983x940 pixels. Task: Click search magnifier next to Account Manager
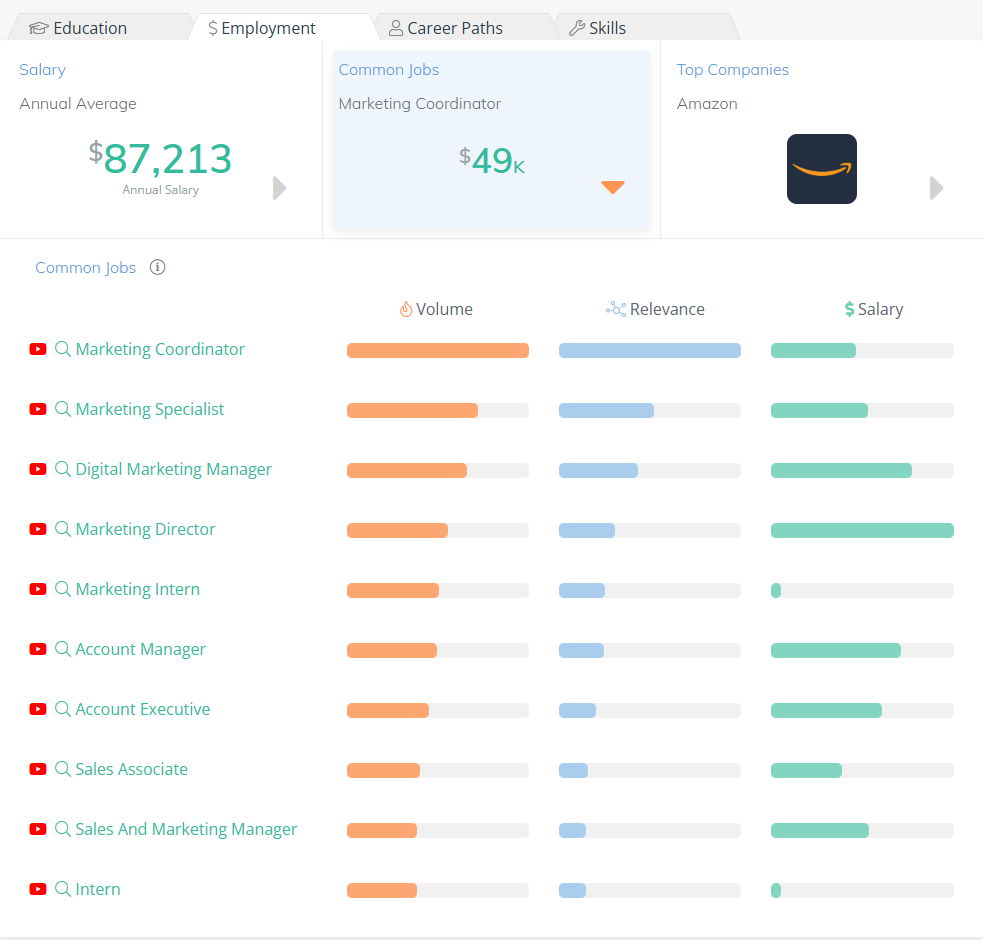coord(63,649)
